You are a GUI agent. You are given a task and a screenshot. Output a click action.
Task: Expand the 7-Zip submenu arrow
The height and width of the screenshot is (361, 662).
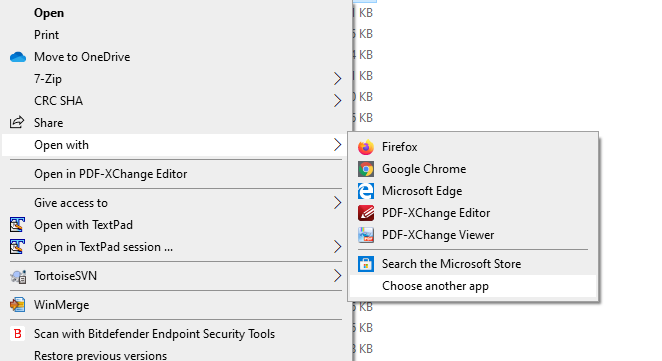337,79
